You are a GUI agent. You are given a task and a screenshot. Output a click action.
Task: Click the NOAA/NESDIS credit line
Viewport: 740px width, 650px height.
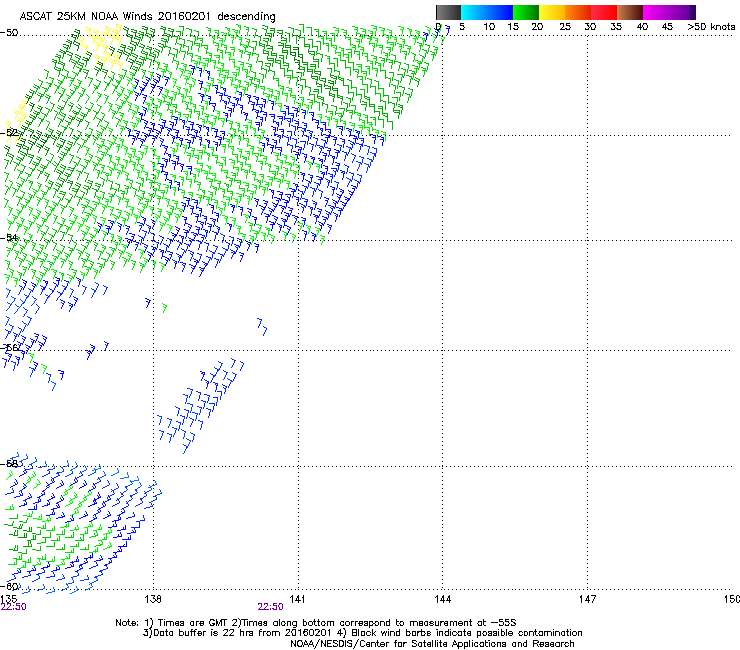point(432,644)
